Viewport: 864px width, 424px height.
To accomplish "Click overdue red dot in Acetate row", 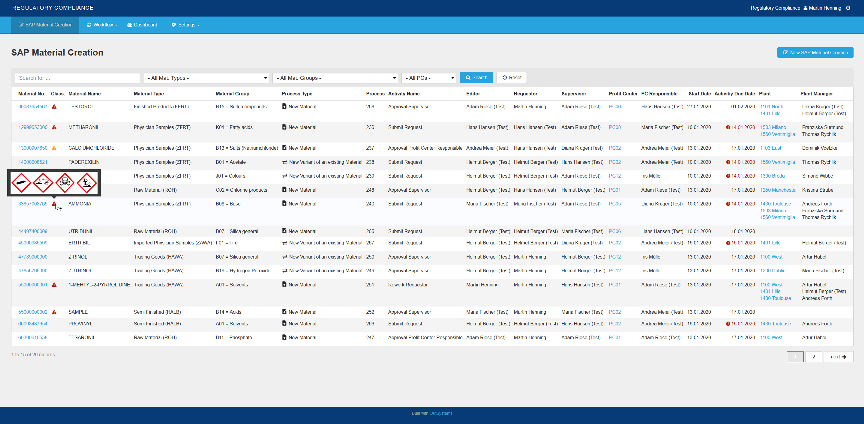I will point(728,162).
